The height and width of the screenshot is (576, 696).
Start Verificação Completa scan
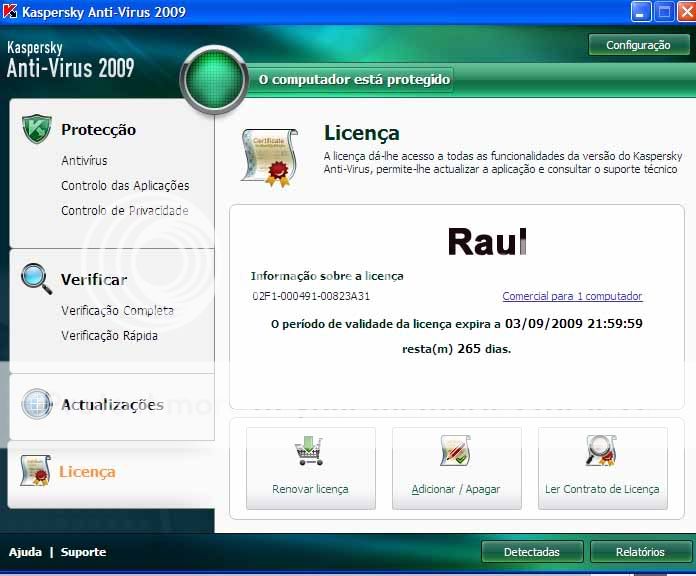117,311
